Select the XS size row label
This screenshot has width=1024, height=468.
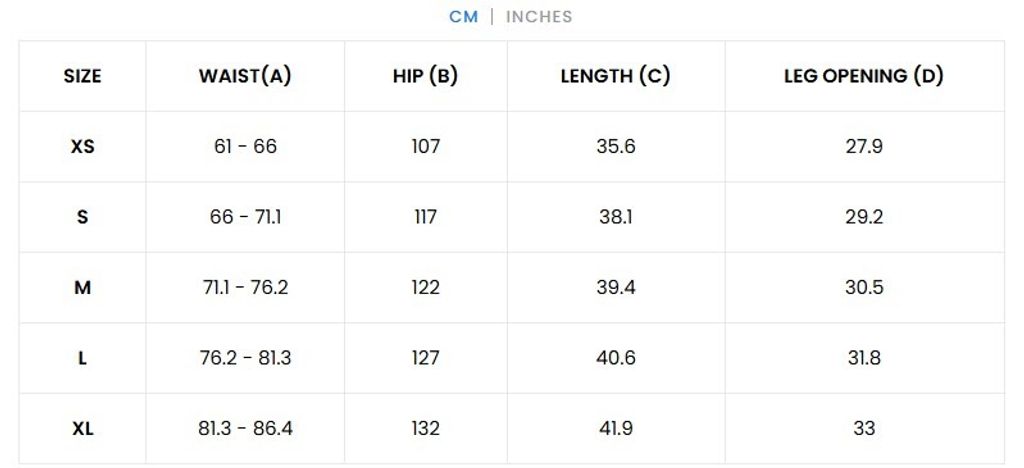coord(82,146)
